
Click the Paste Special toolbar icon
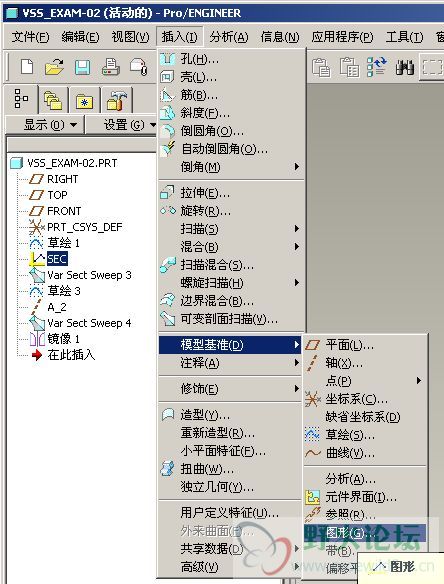[349, 67]
